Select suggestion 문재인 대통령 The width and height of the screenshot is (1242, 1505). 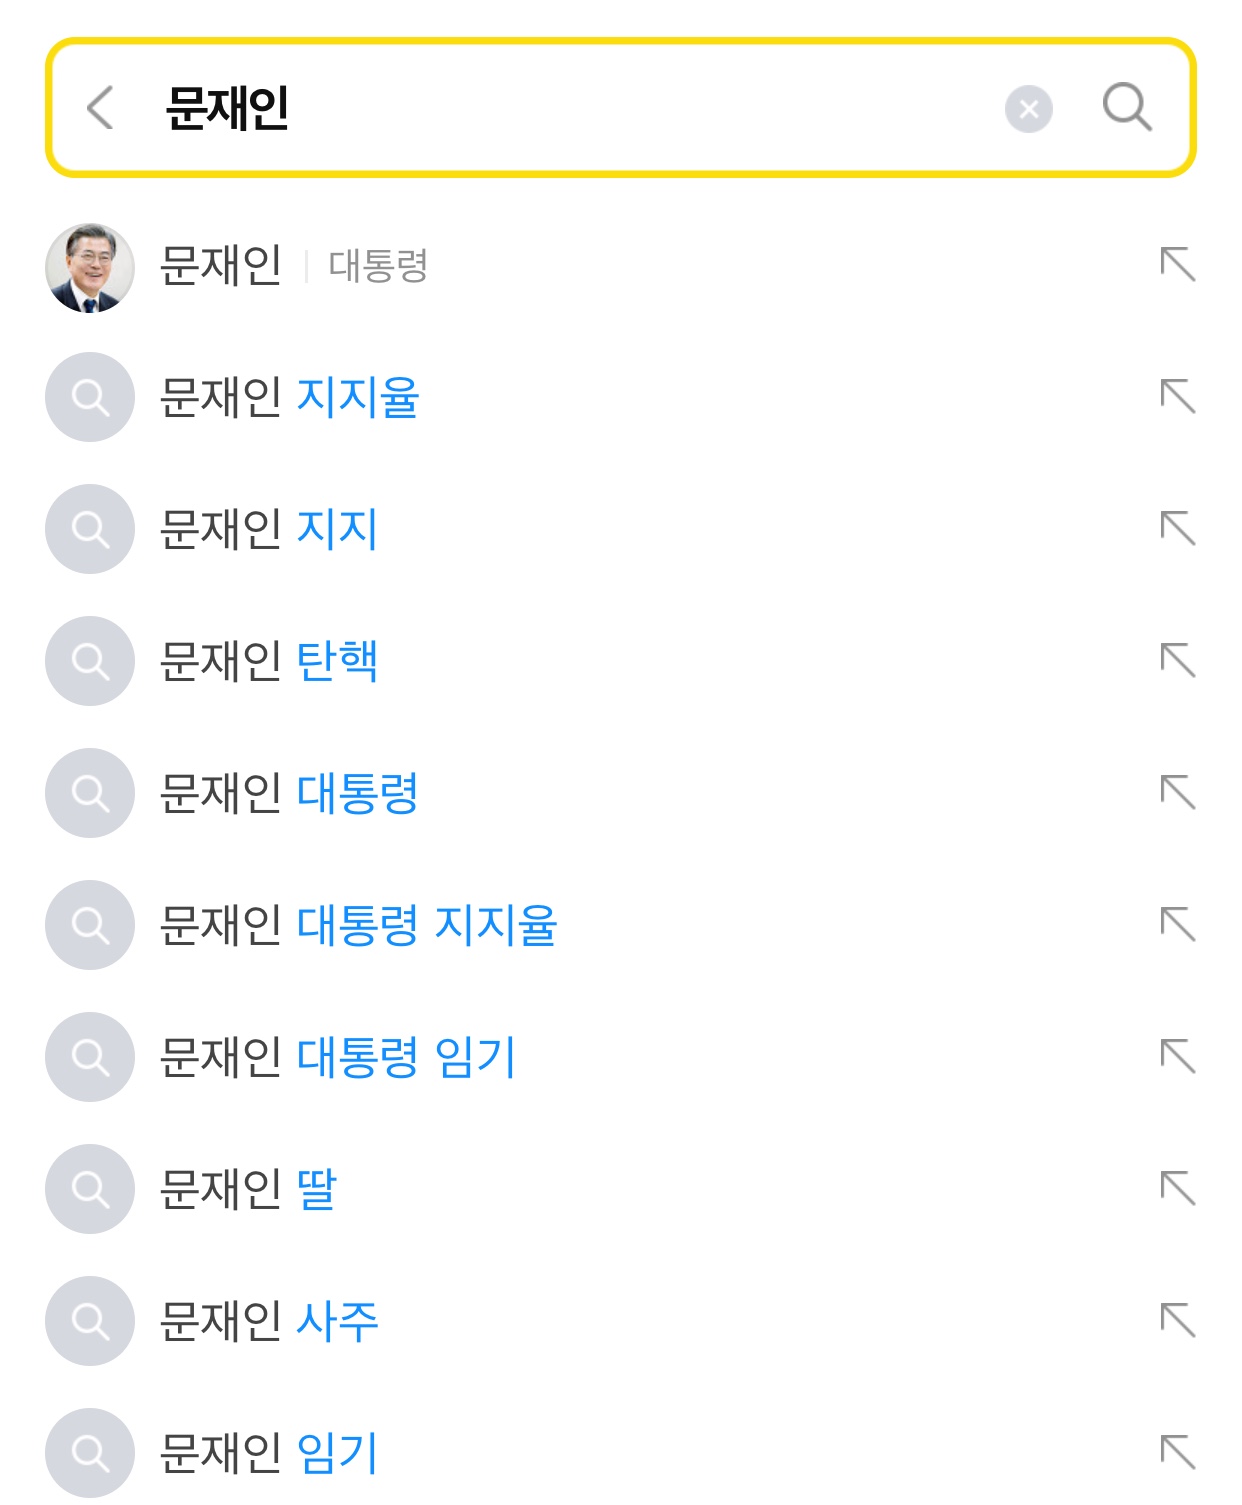288,793
